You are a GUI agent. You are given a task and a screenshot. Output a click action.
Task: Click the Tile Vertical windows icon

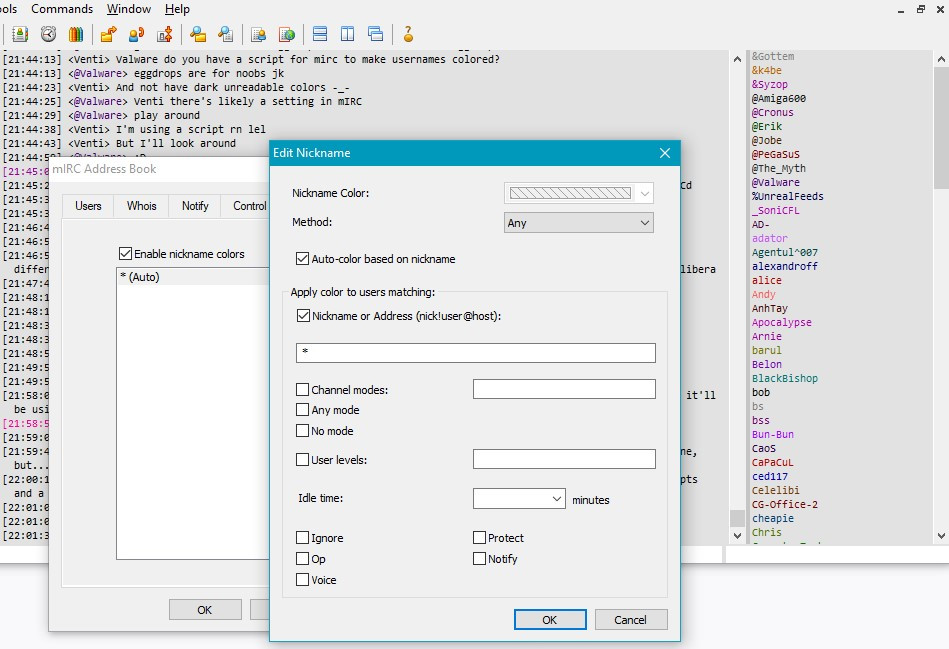(348, 34)
